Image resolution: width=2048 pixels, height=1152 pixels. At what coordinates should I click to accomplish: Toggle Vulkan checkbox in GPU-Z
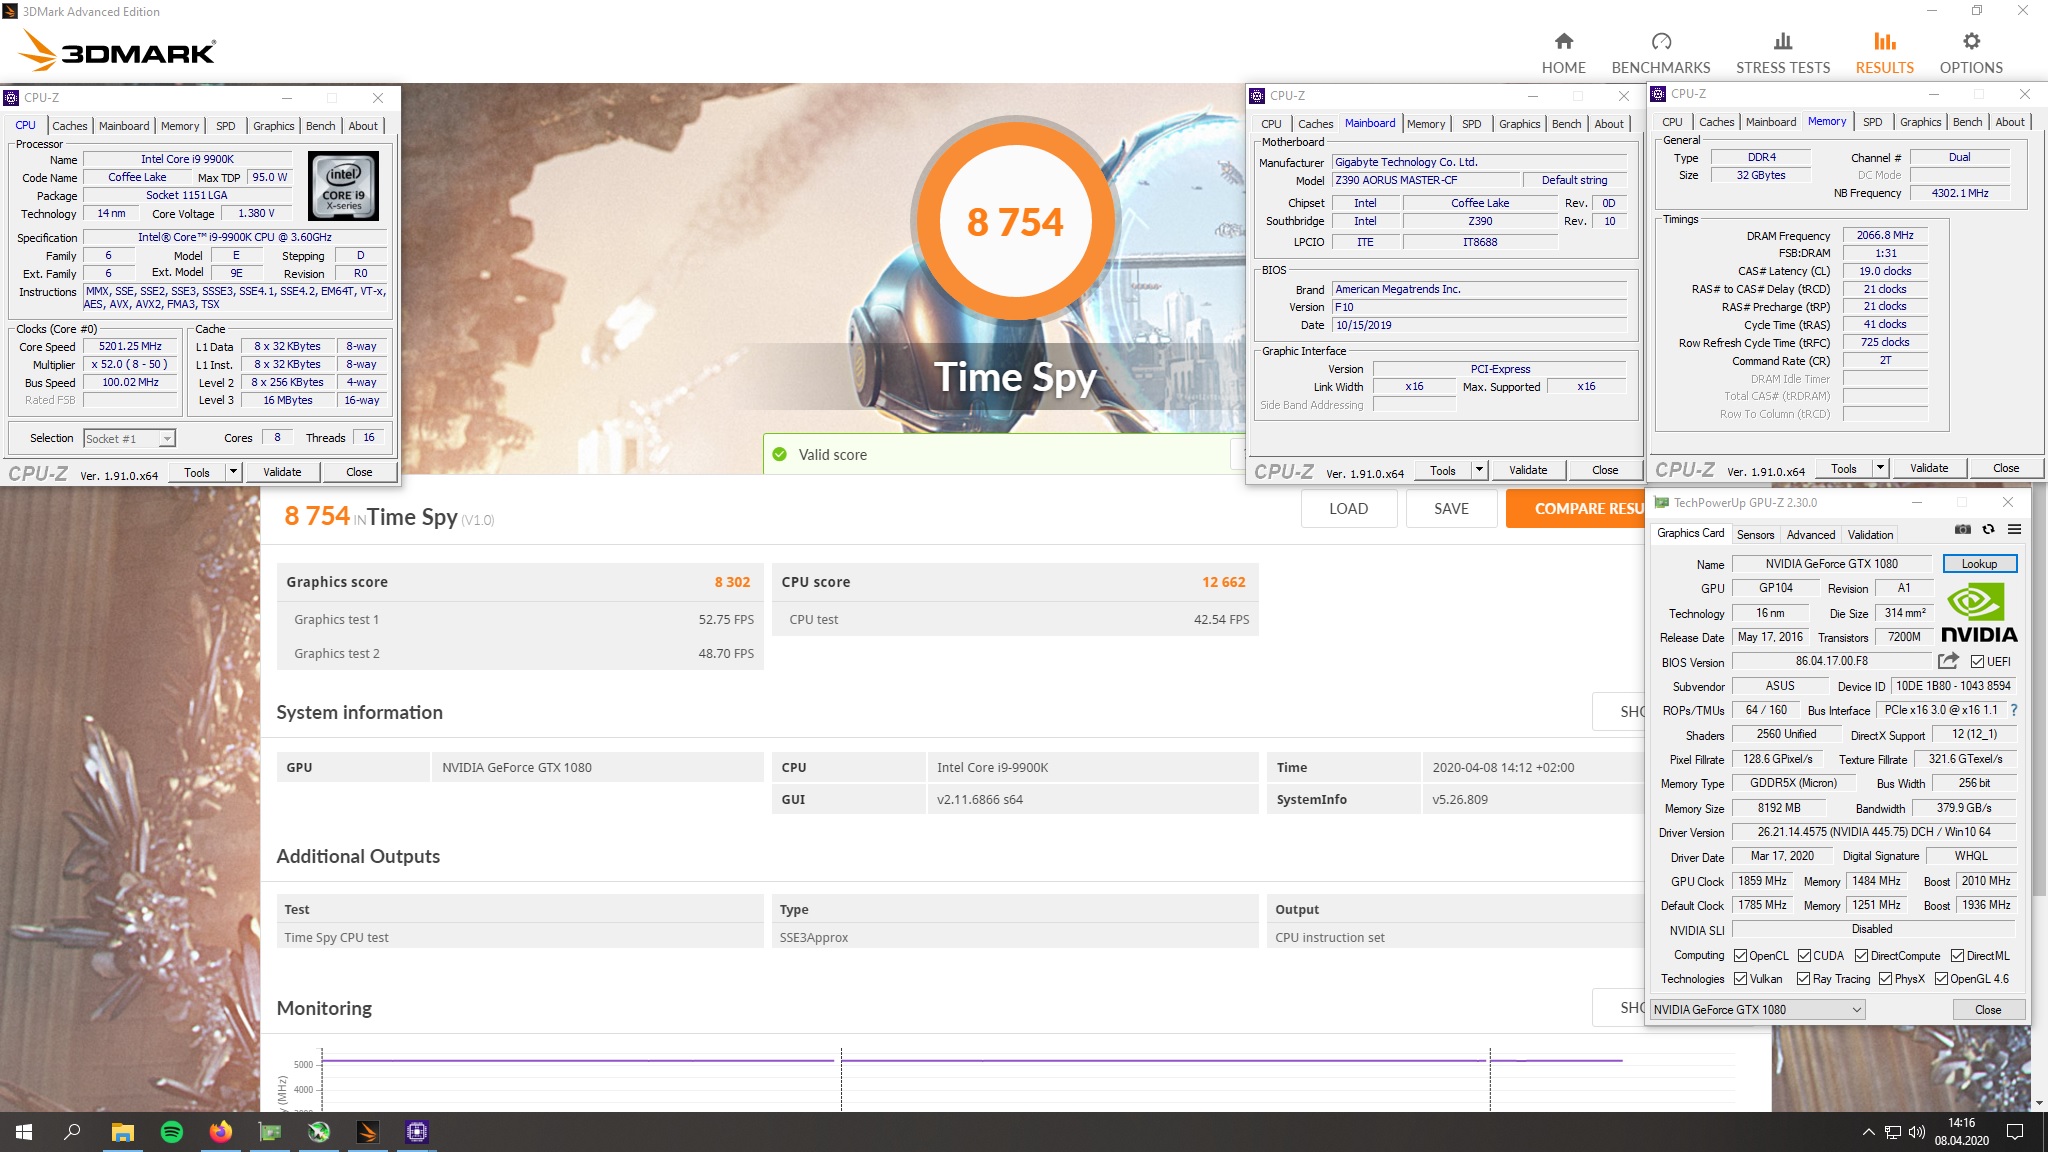[x=1740, y=978]
